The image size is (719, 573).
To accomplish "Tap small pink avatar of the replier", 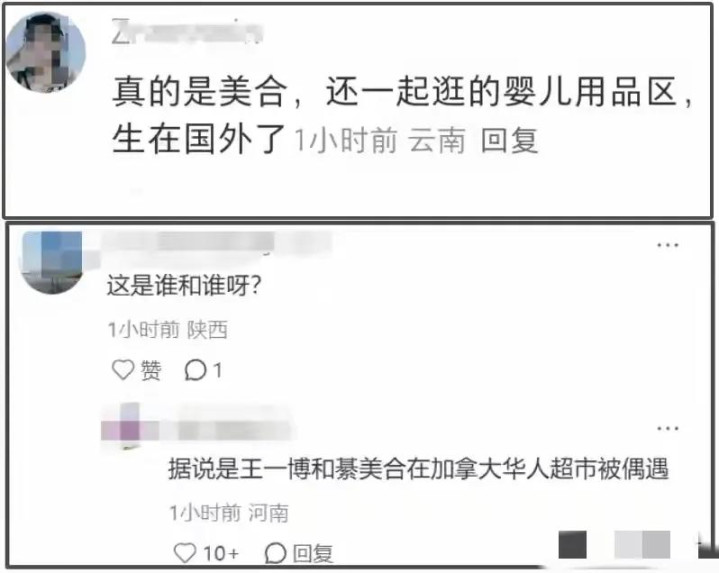I will pos(129,426).
